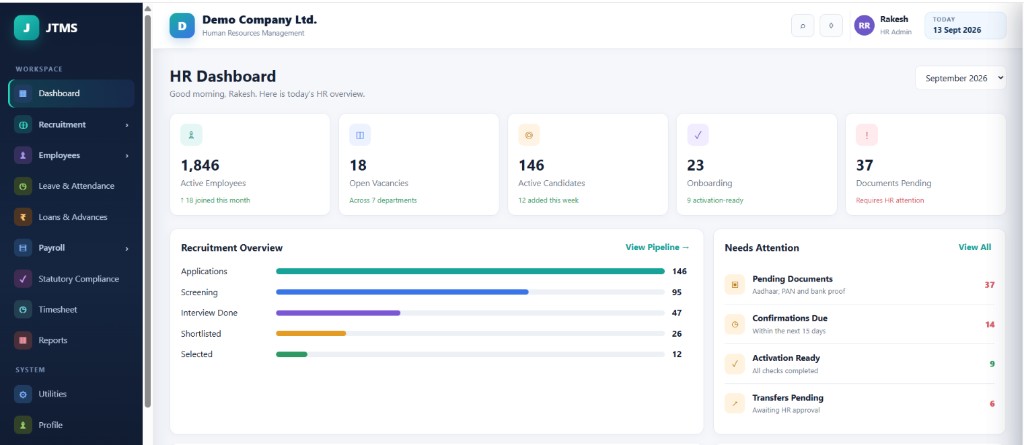Click the Onboarding checkmark card icon
The width and height of the screenshot is (1024, 445).
click(x=697, y=135)
